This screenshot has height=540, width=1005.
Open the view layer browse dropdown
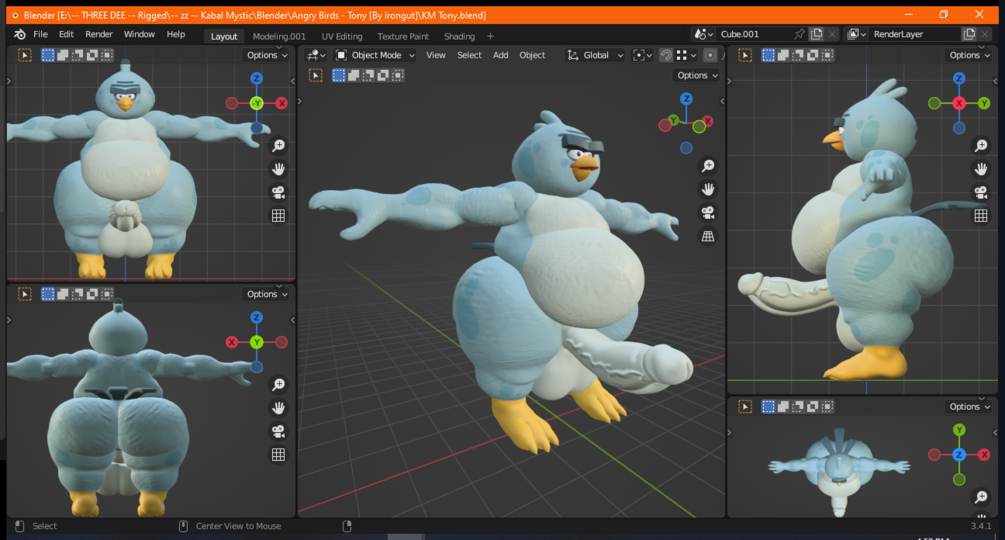(x=856, y=34)
